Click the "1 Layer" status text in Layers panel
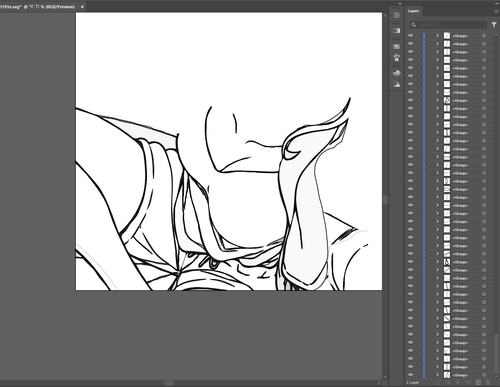This screenshot has width=500, height=387. click(413, 382)
